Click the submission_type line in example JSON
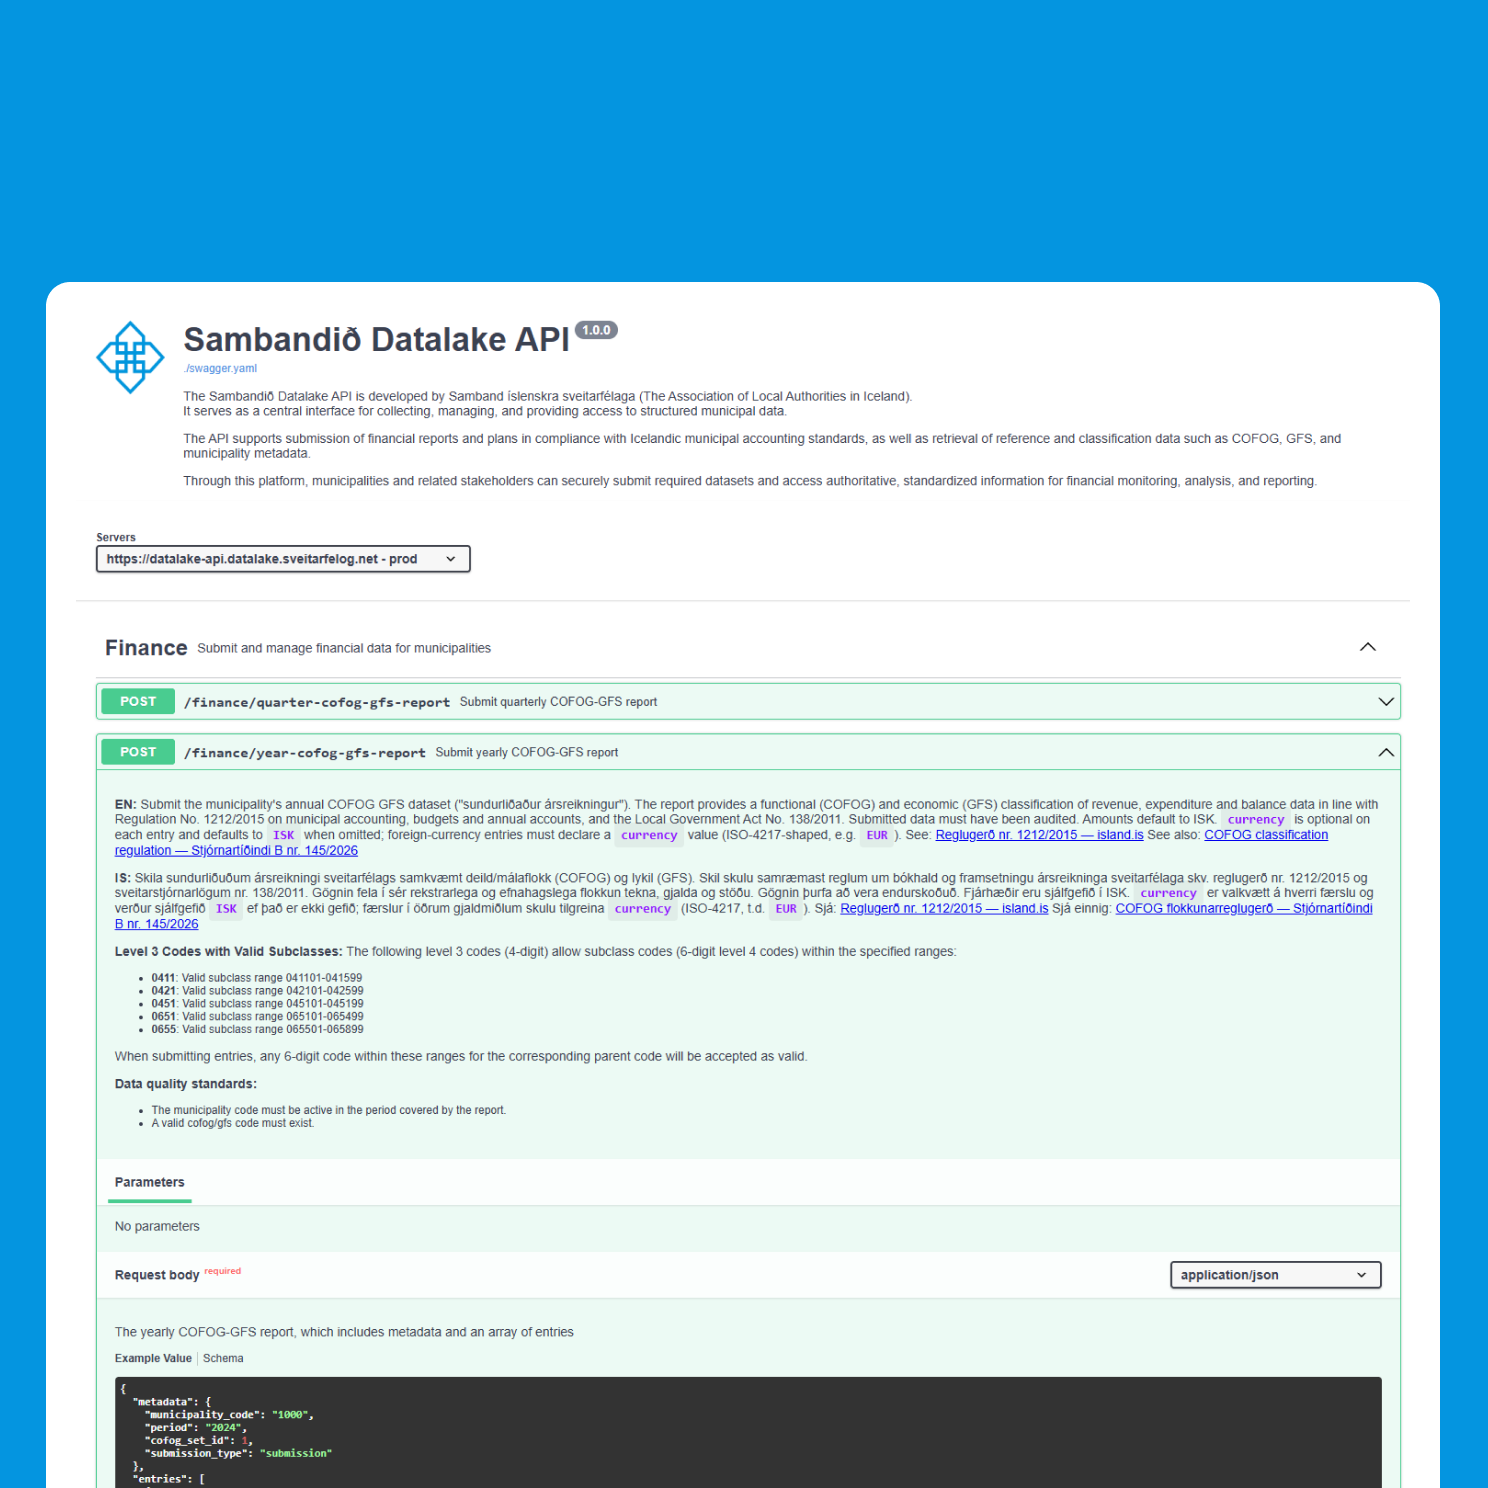The width and height of the screenshot is (1488, 1488). click(238, 1453)
